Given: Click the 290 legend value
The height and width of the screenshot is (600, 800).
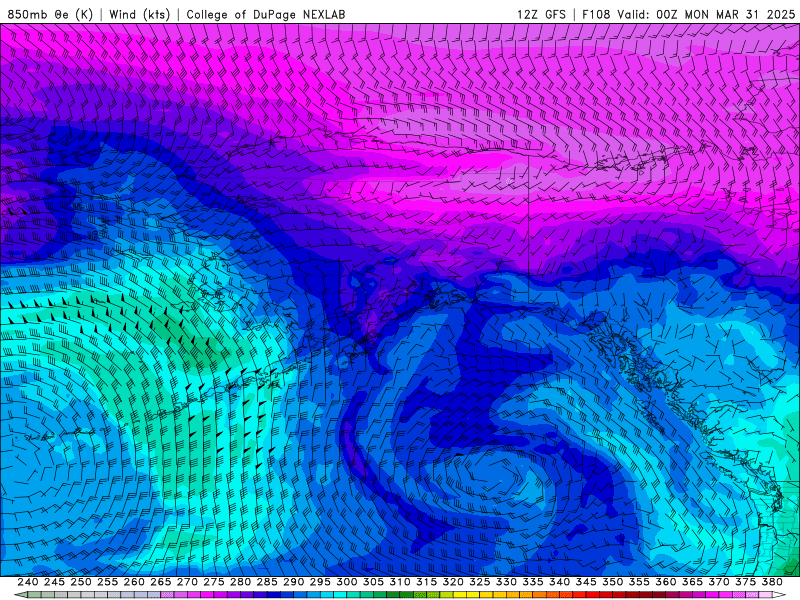Looking at the screenshot, I should point(293,582).
